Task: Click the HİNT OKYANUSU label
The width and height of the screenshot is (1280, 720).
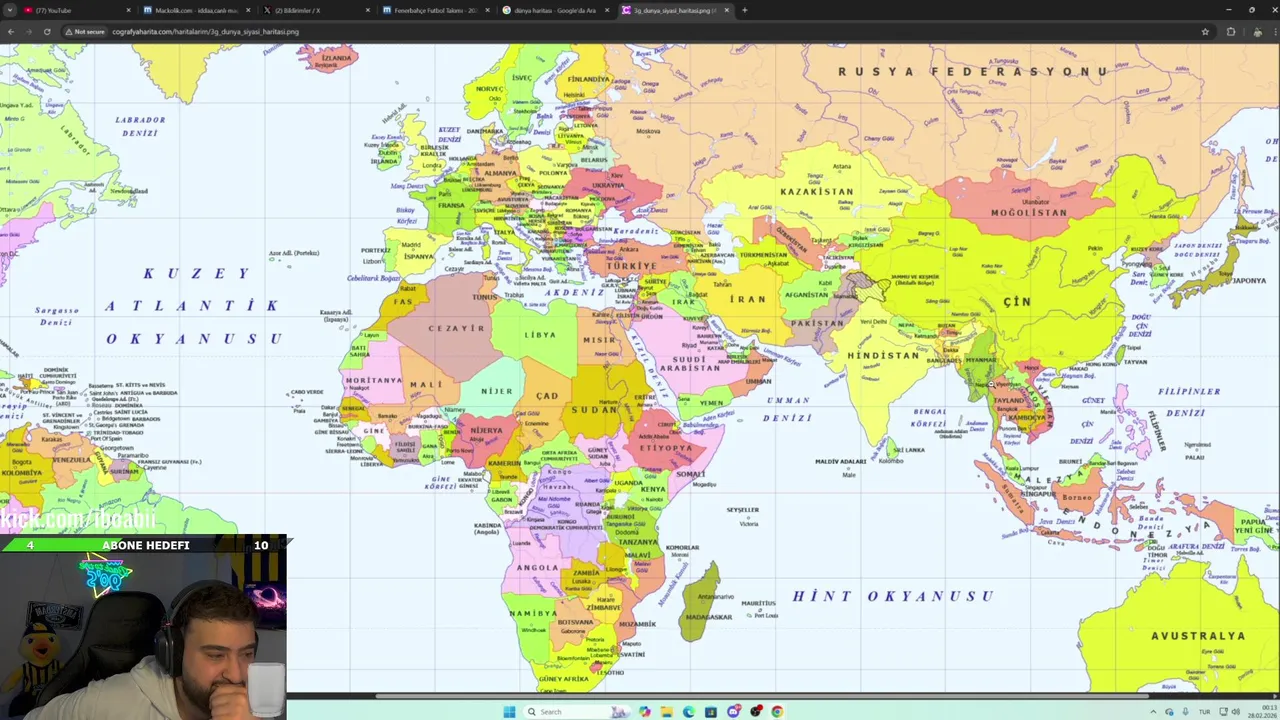Action: 893,596
